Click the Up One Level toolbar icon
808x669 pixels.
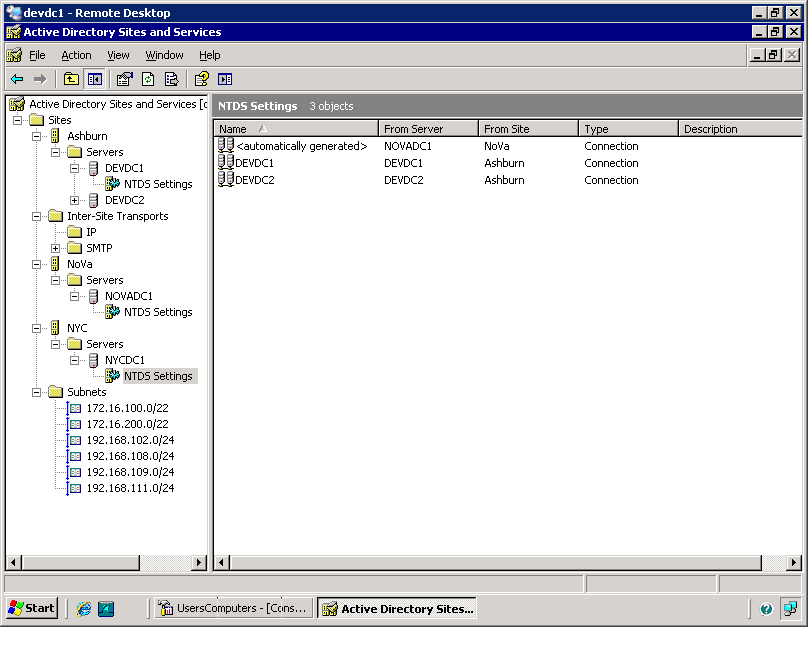pyautogui.click(x=71, y=79)
